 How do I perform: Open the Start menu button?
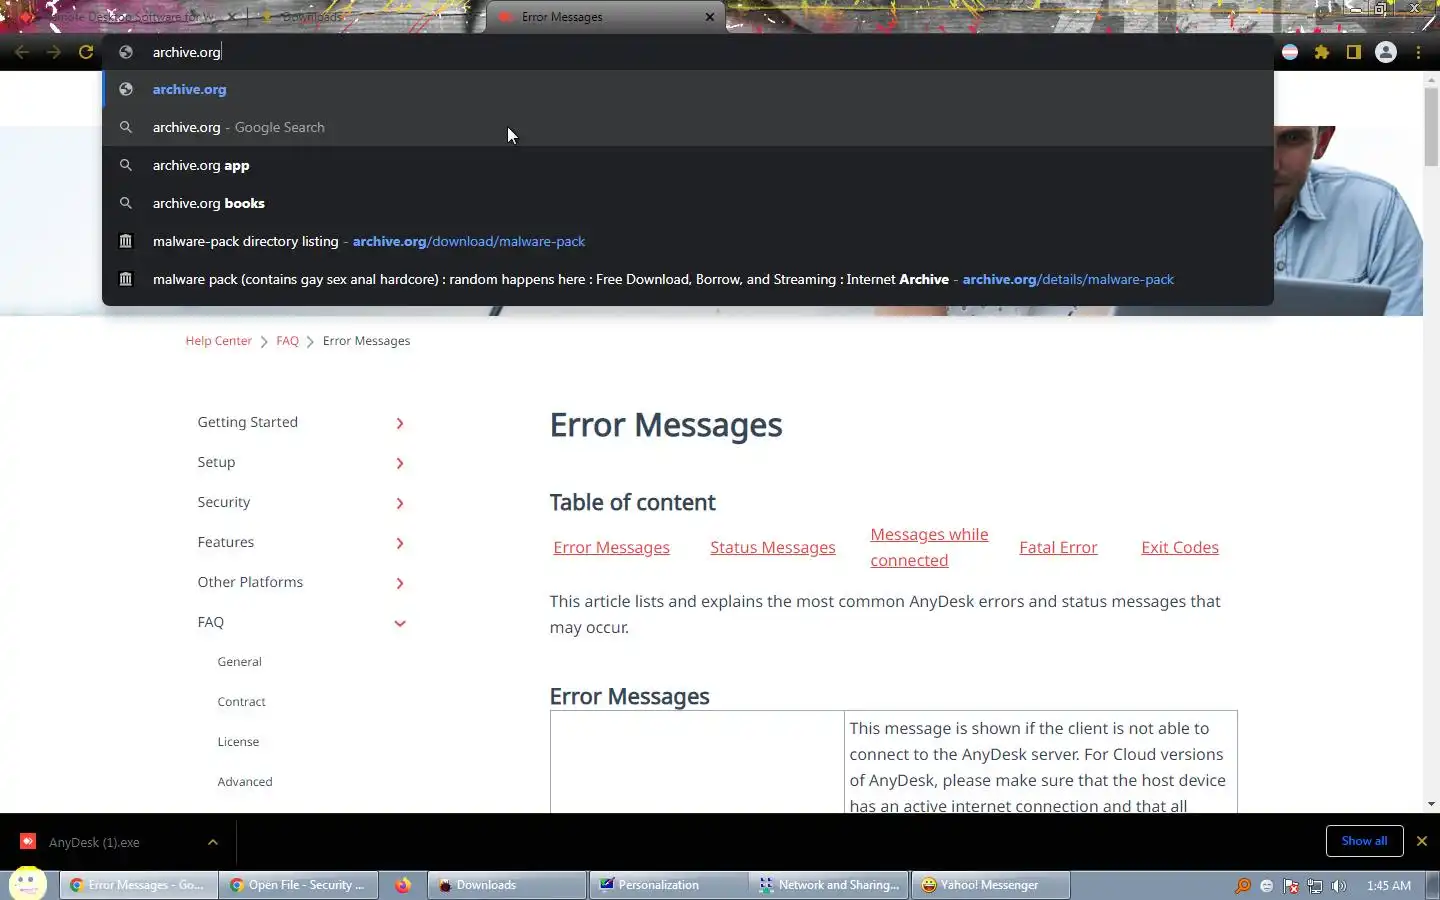27,884
